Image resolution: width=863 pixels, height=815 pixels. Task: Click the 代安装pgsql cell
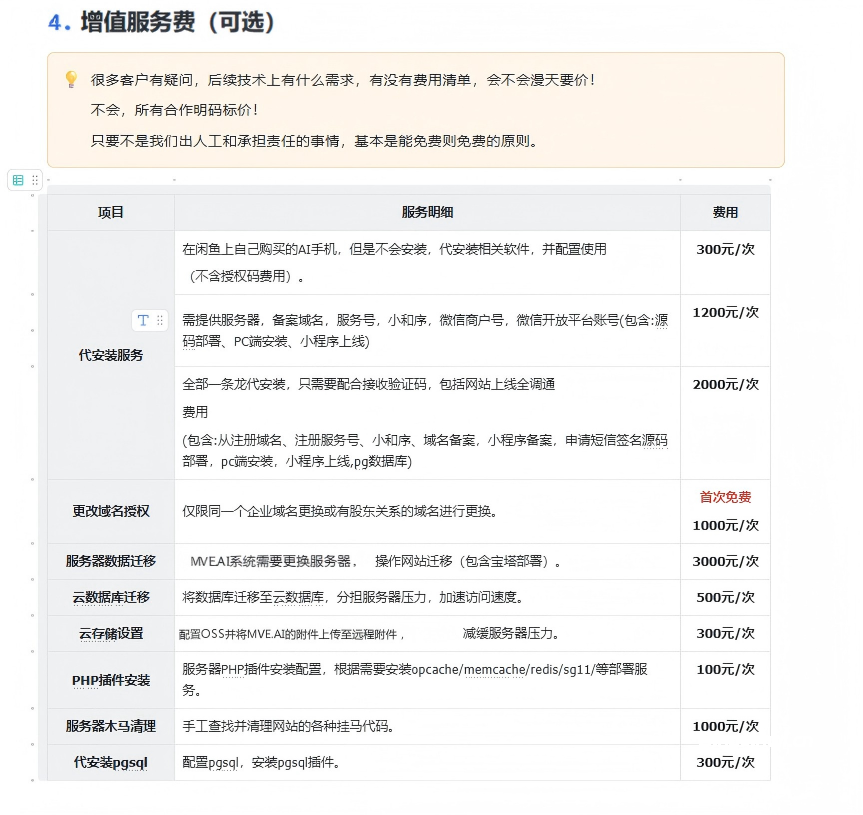coord(111,762)
